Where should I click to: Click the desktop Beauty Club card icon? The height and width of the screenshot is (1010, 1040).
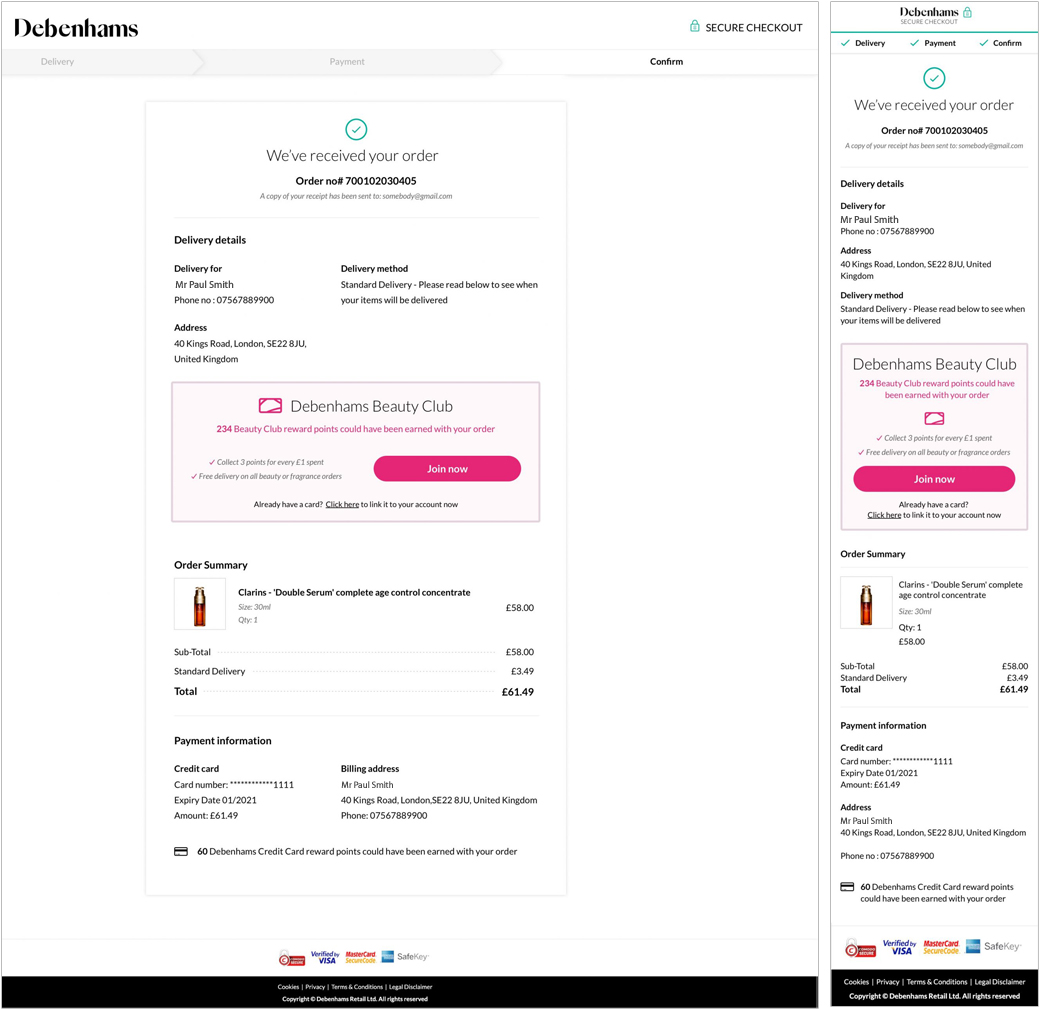(x=270, y=406)
